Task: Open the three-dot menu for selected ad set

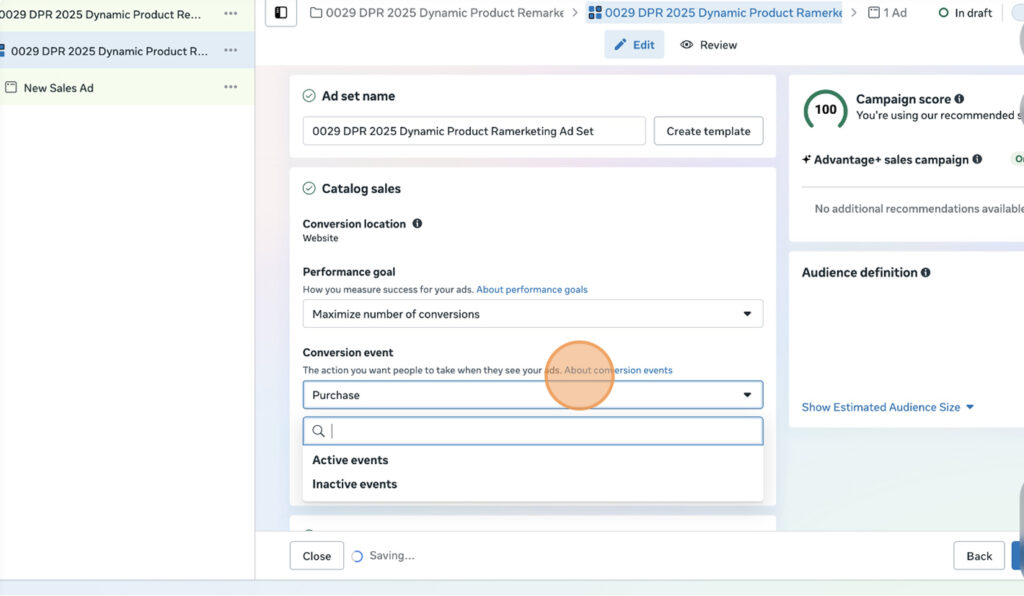Action: tap(231, 51)
